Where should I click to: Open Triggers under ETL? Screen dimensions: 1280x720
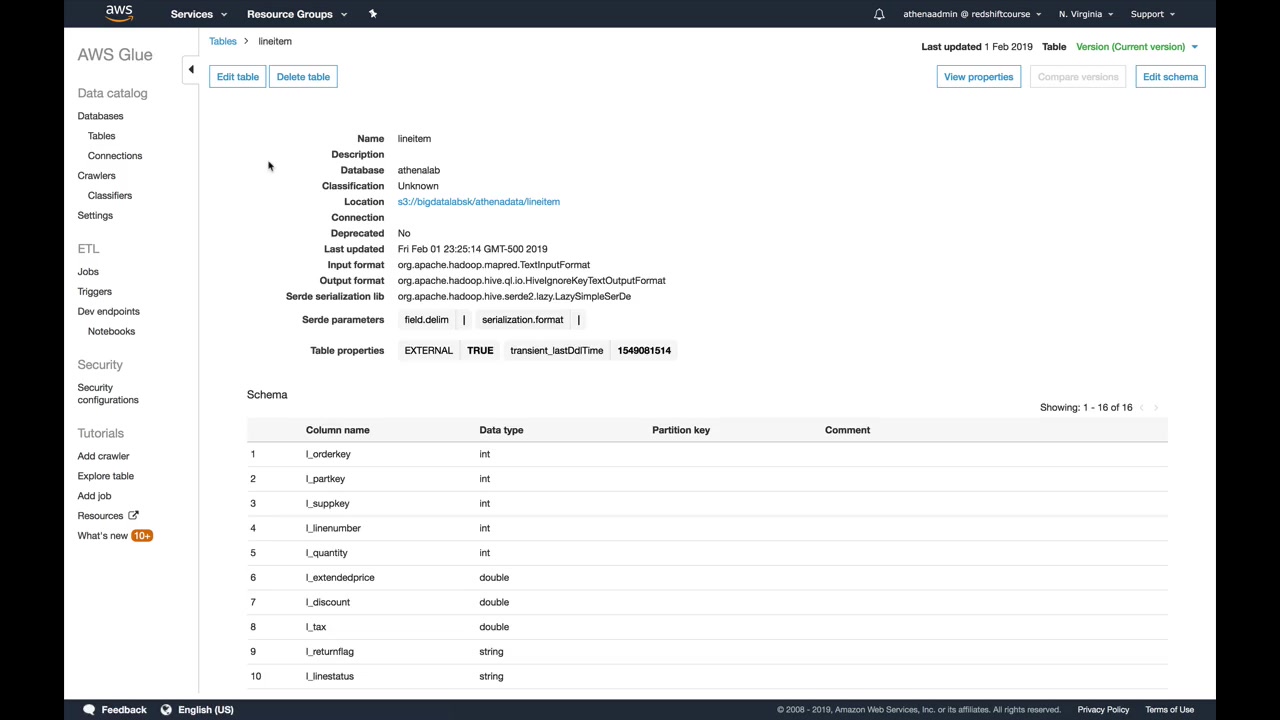click(94, 292)
